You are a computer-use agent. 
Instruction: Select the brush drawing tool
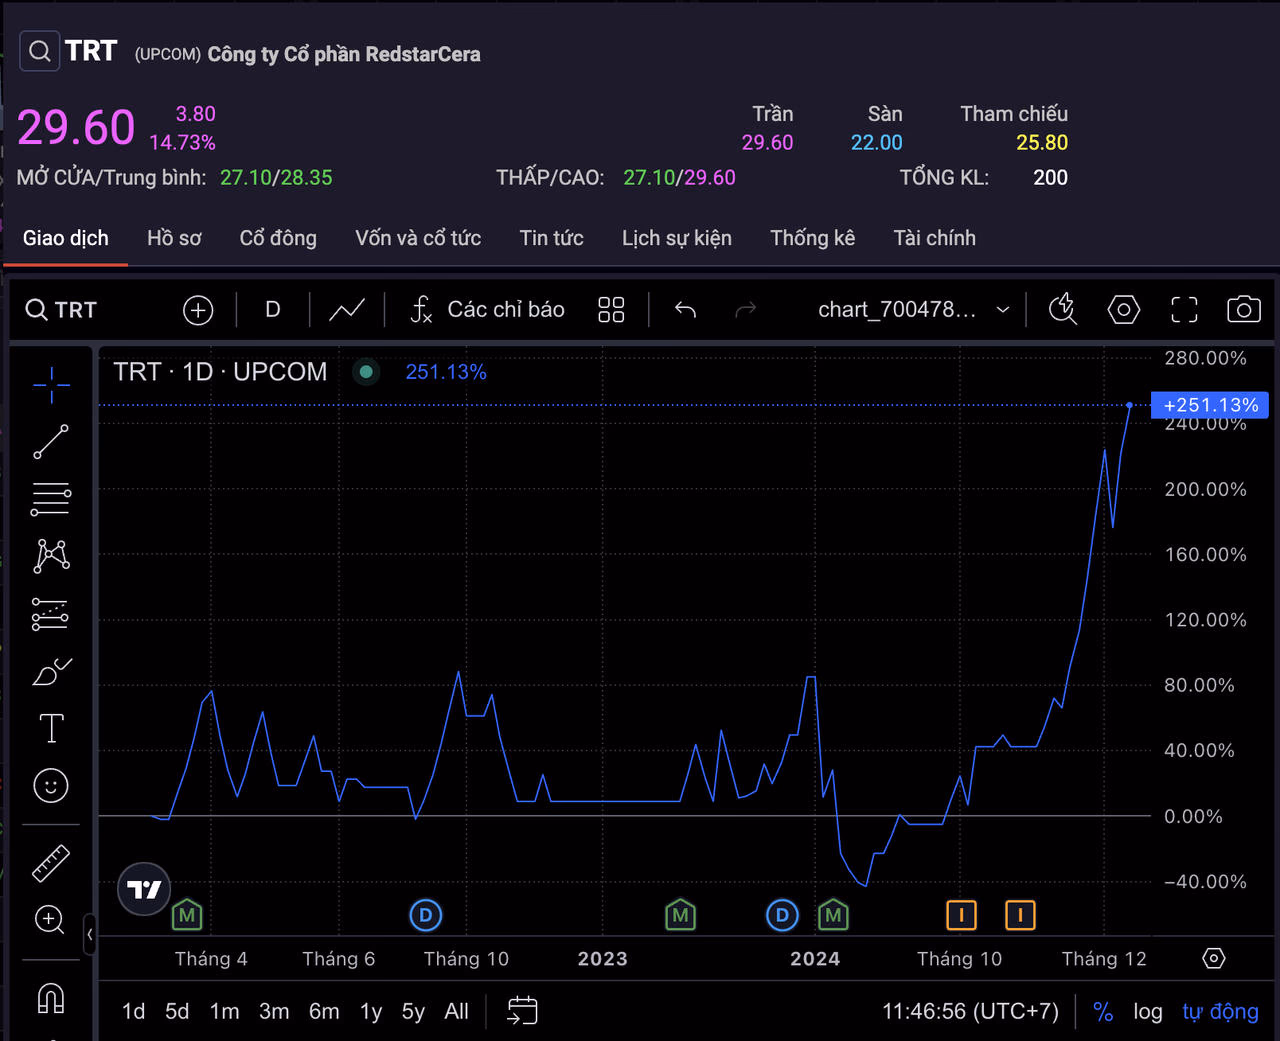tap(51, 672)
